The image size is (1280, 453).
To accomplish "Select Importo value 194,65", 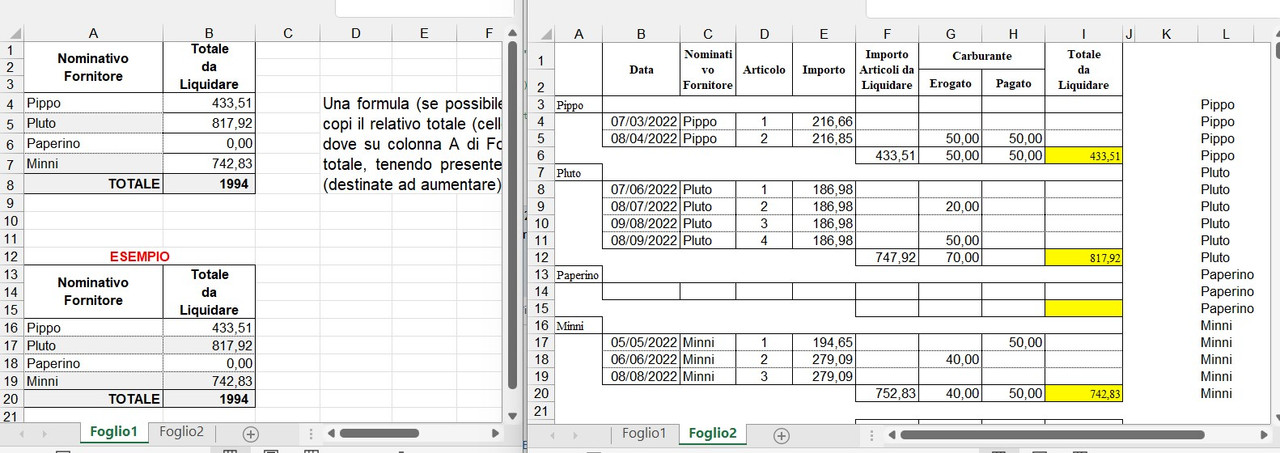I will [824, 342].
